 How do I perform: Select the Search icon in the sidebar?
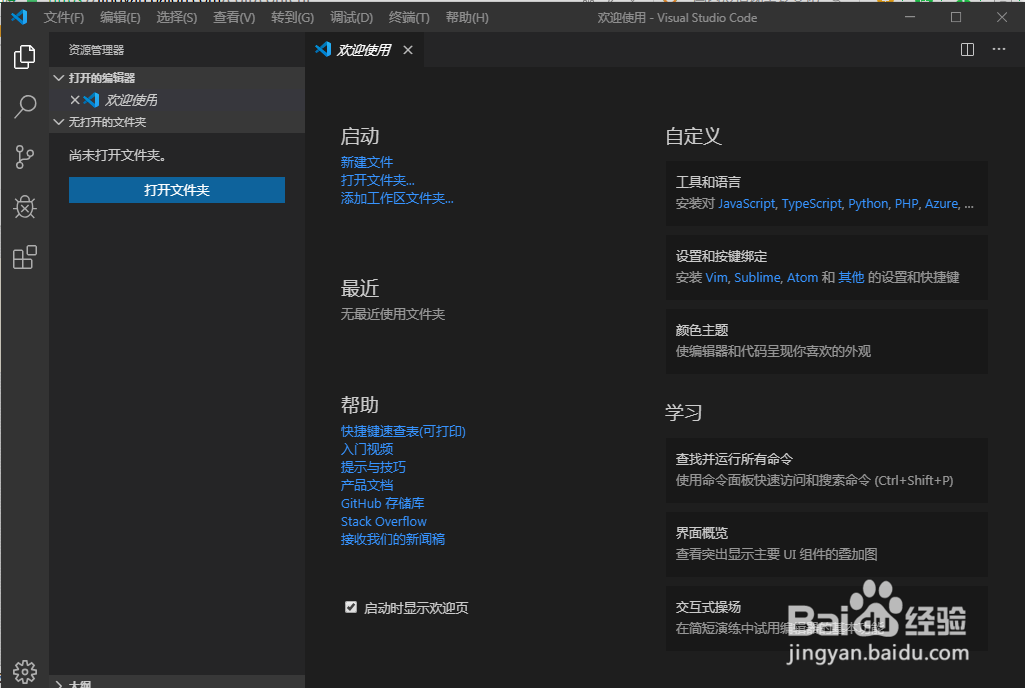point(24,107)
